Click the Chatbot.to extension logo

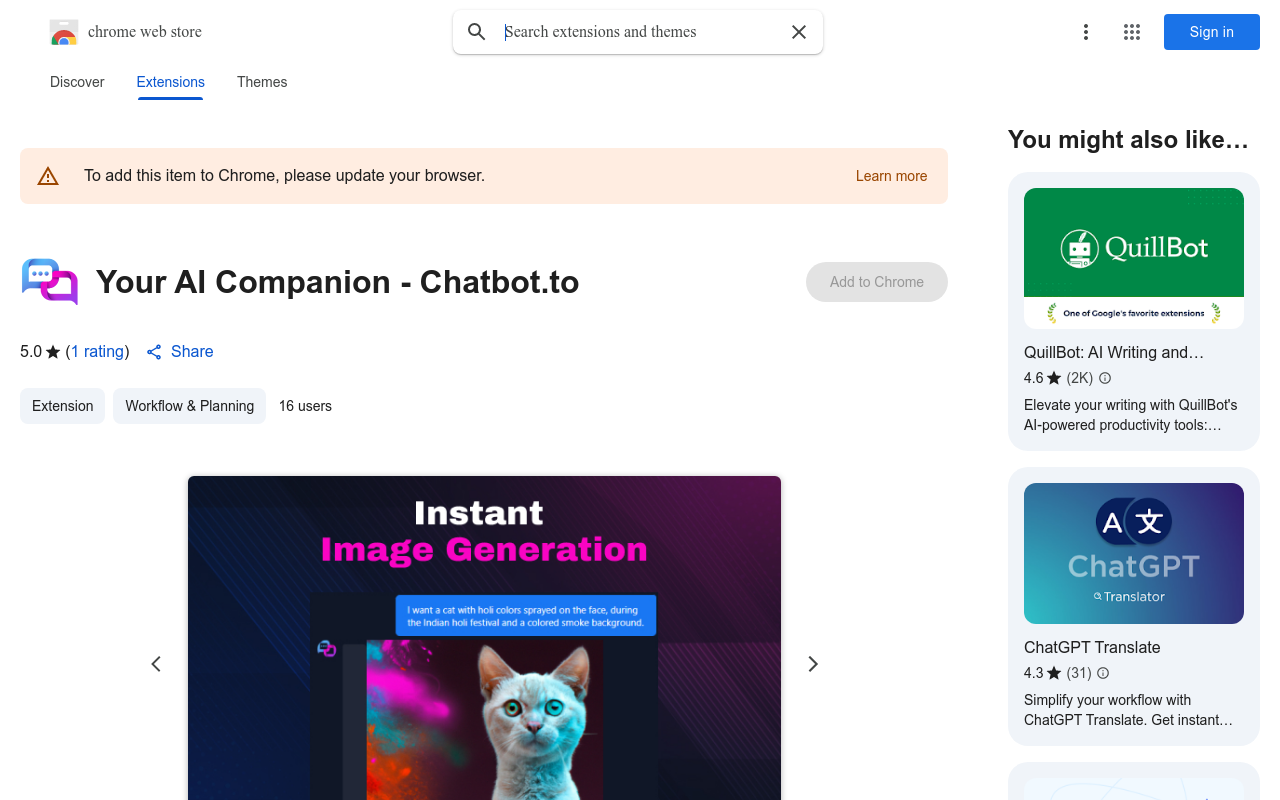coord(50,282)
